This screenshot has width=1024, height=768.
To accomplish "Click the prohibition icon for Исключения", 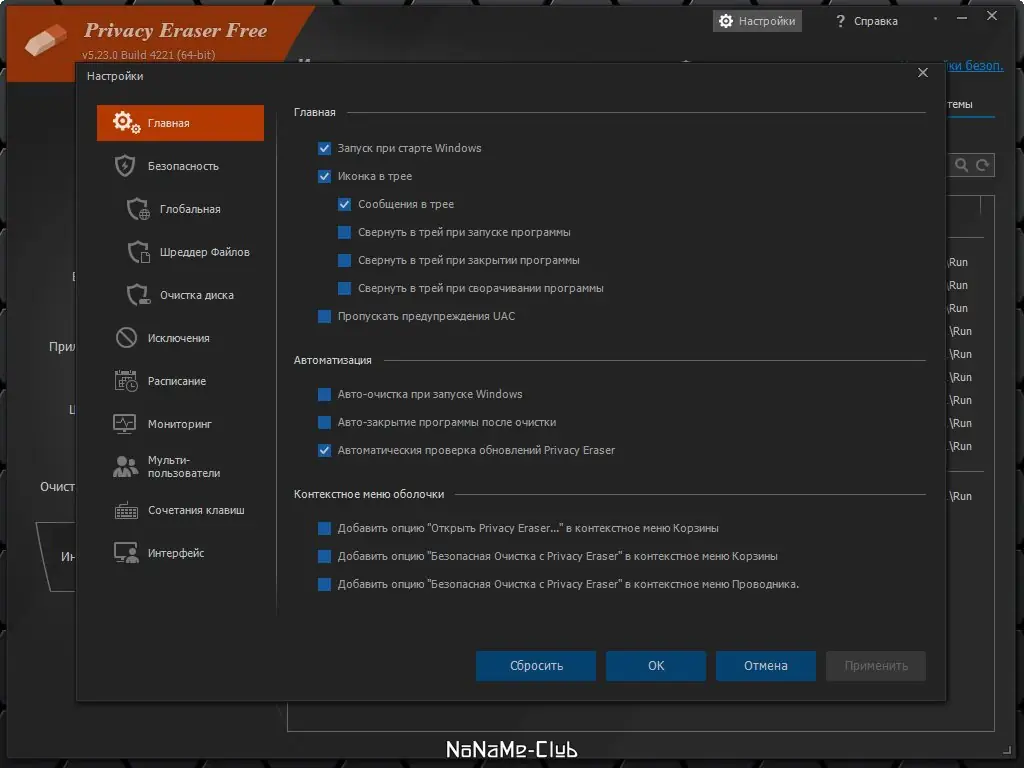I will click(x=126, y=338).
